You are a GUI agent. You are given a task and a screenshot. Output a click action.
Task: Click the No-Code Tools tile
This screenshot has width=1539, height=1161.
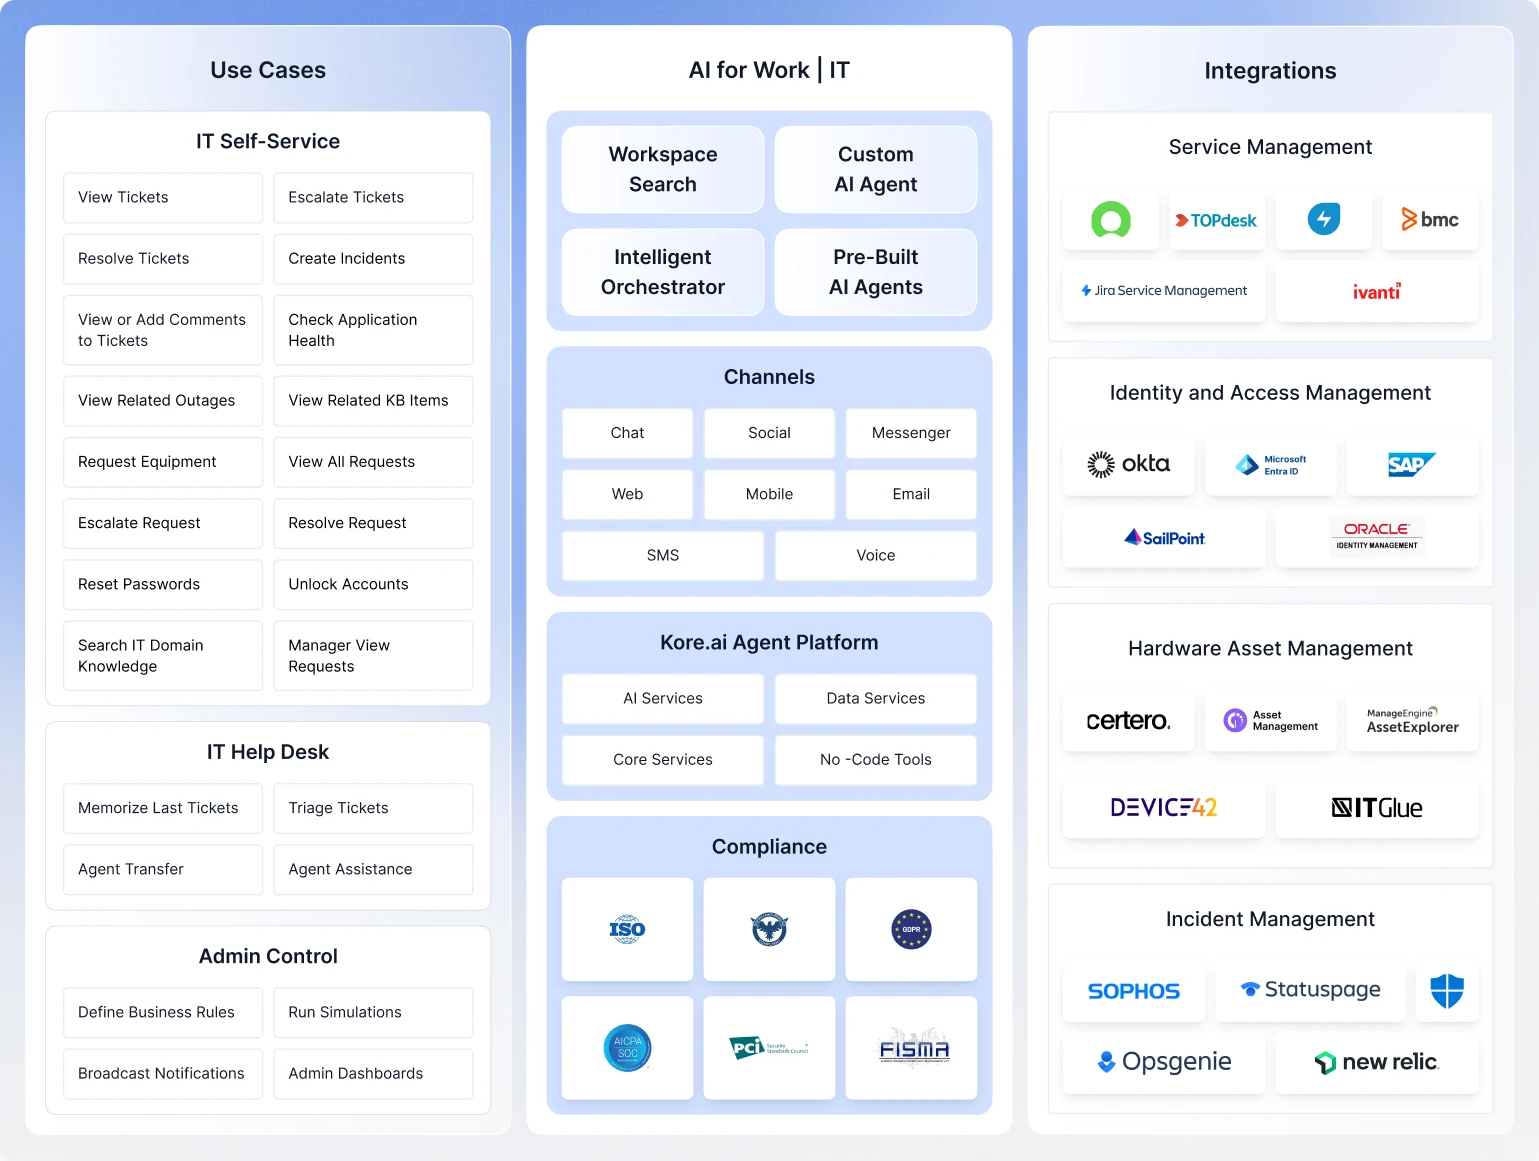click(x=876, y=760)
